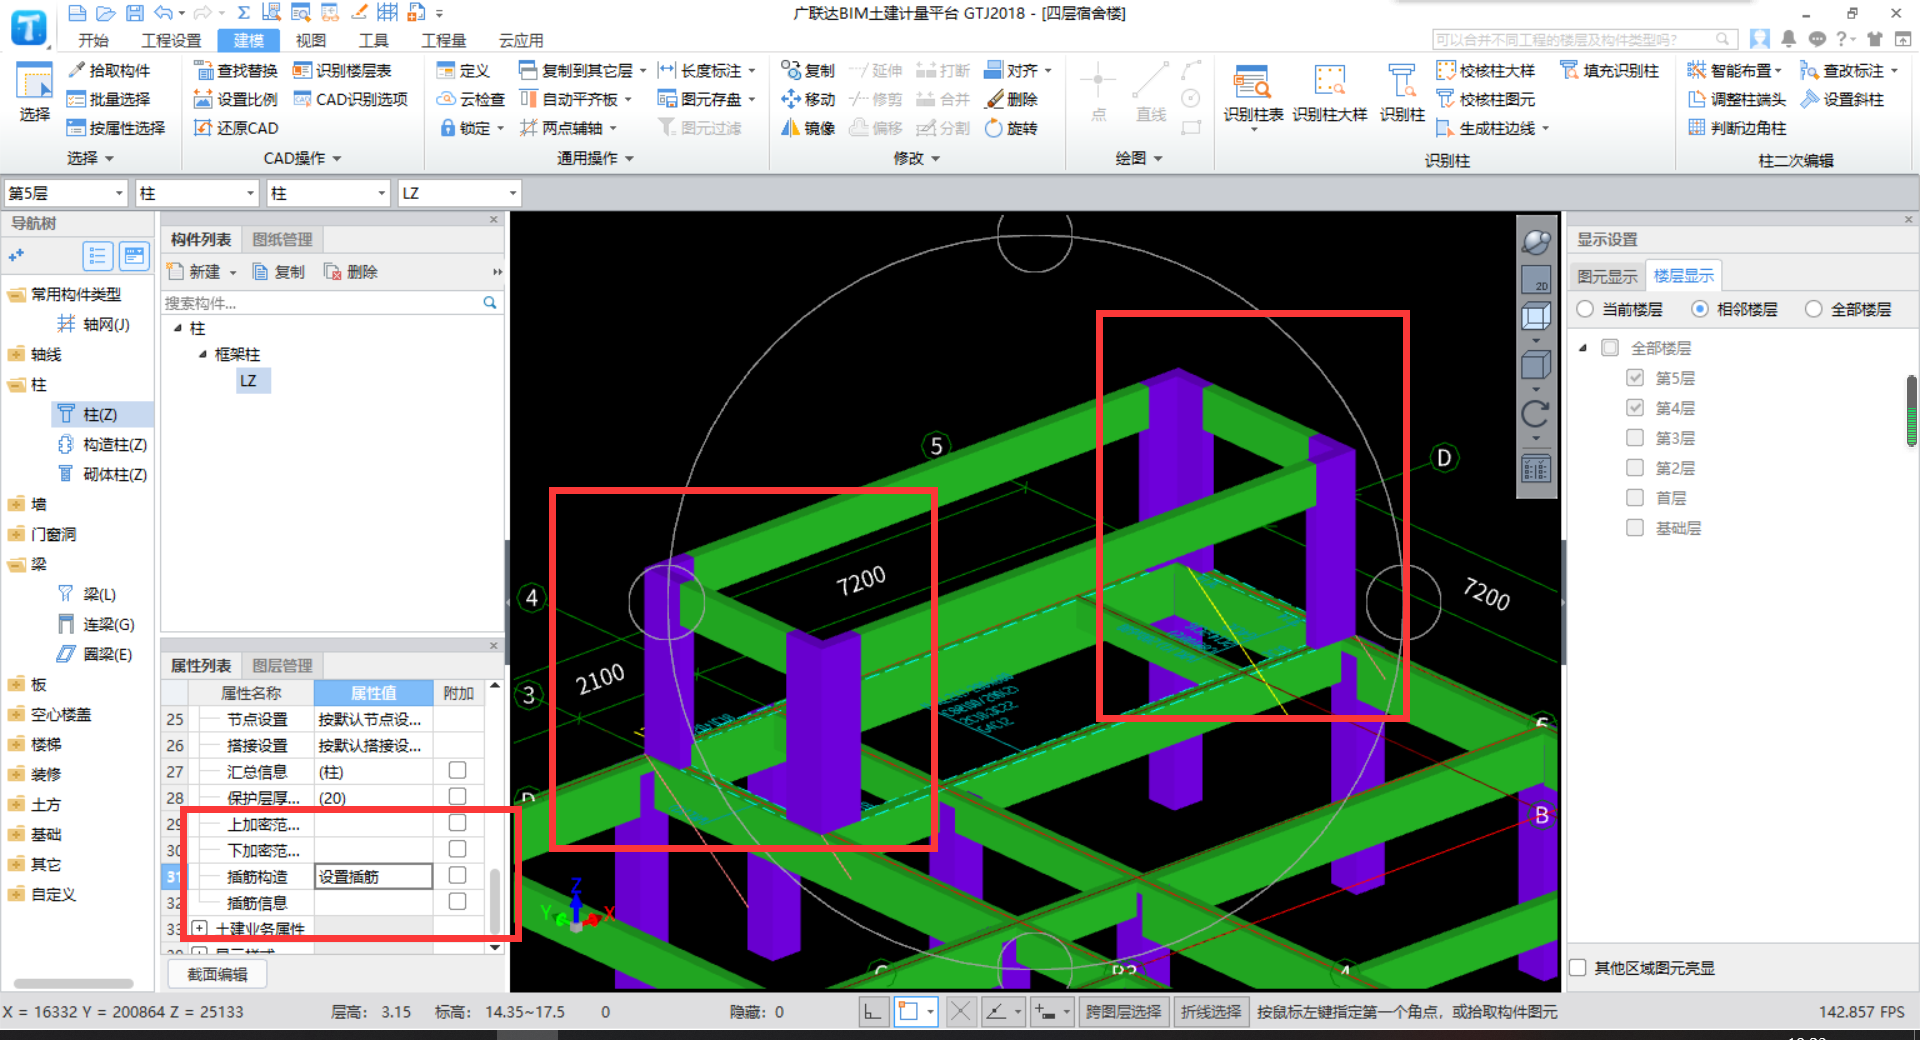Click 填充识别柱 tool
This screenshot has height=1040, width=1920.
1609,70
